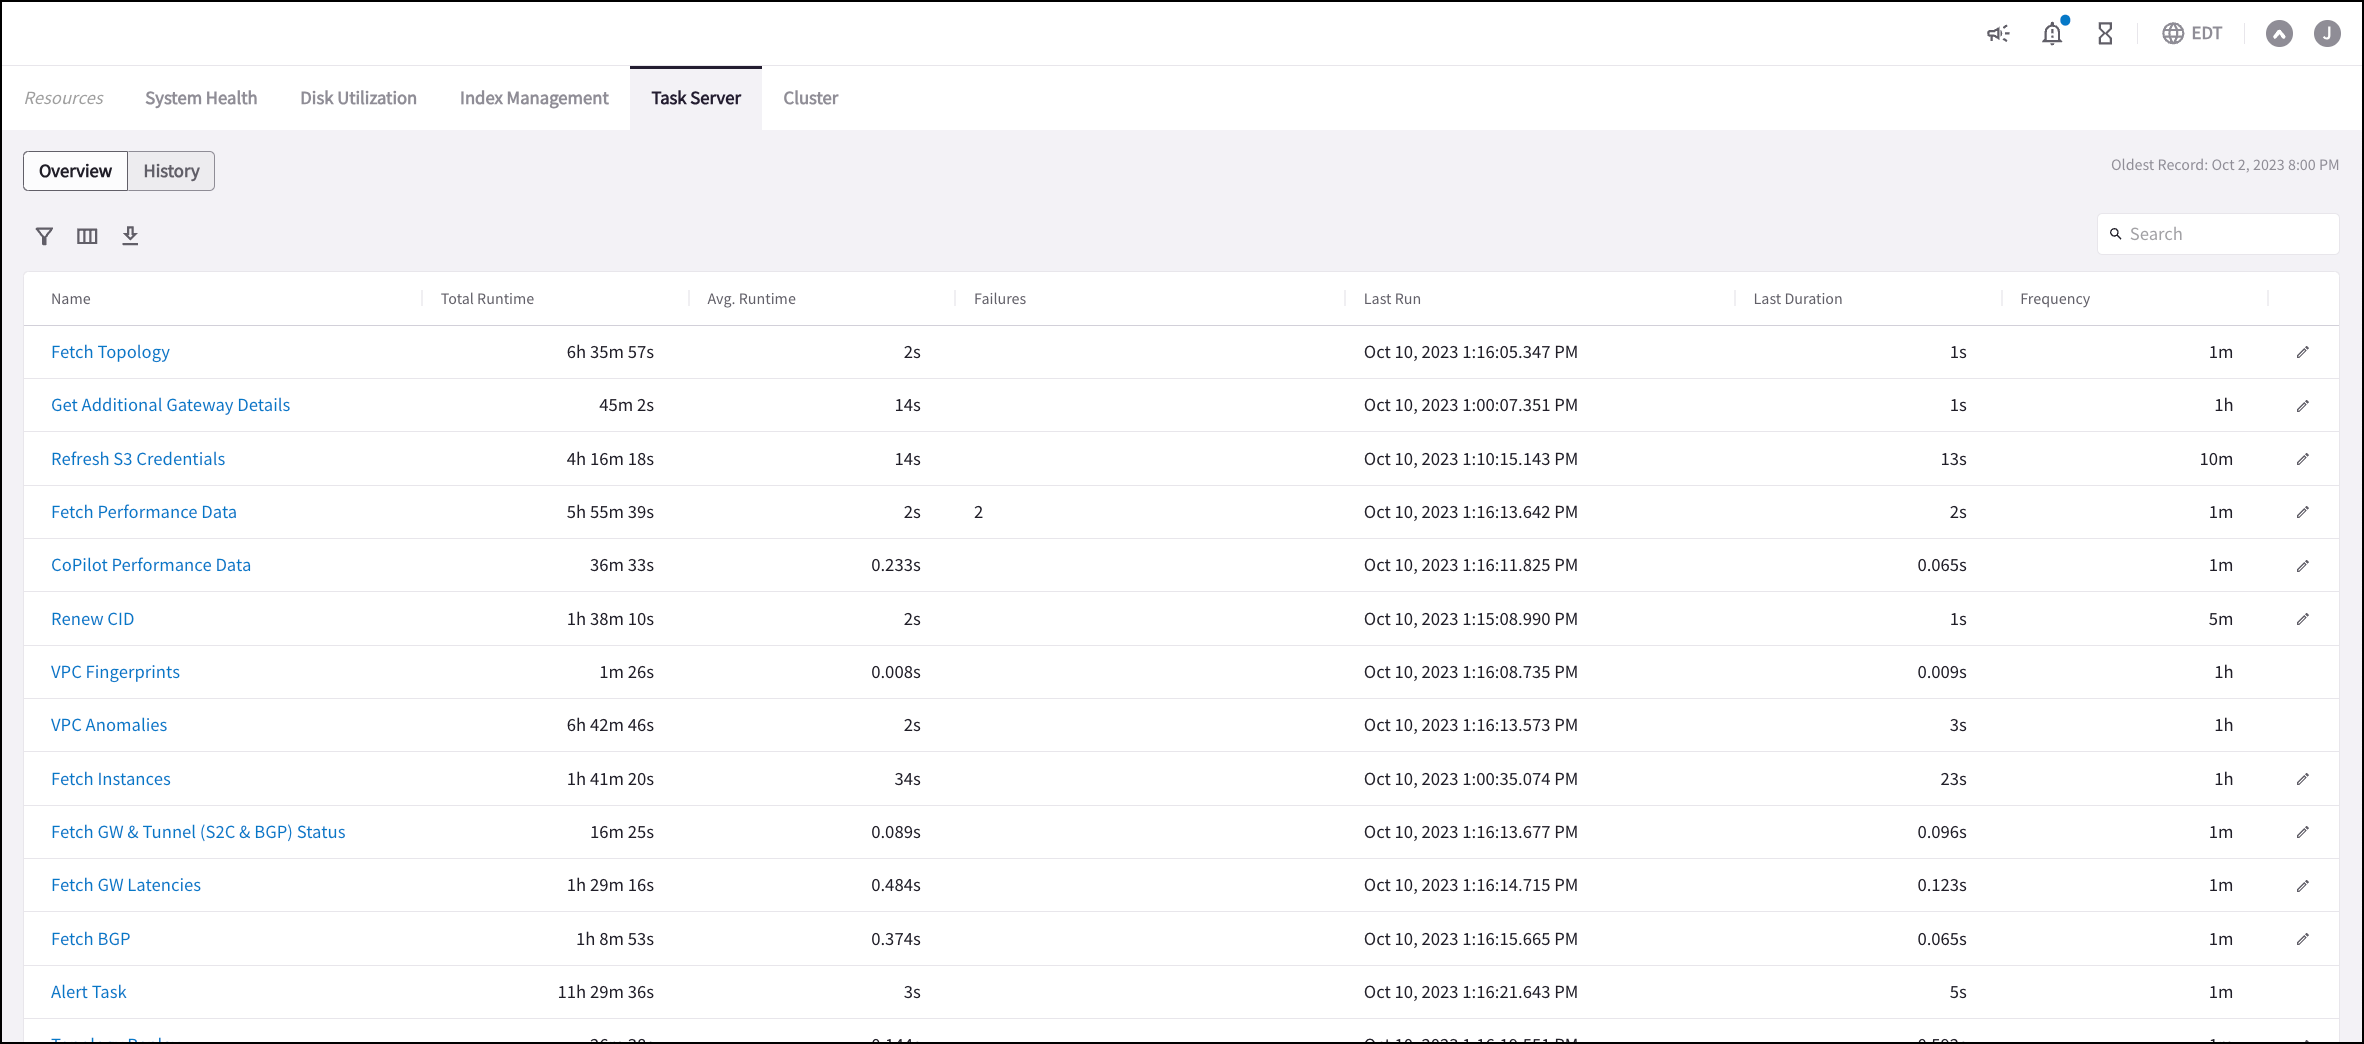Screen dimensions: 2364x1044
Task: Open the EDT timezone selector
Action: 2192,34
